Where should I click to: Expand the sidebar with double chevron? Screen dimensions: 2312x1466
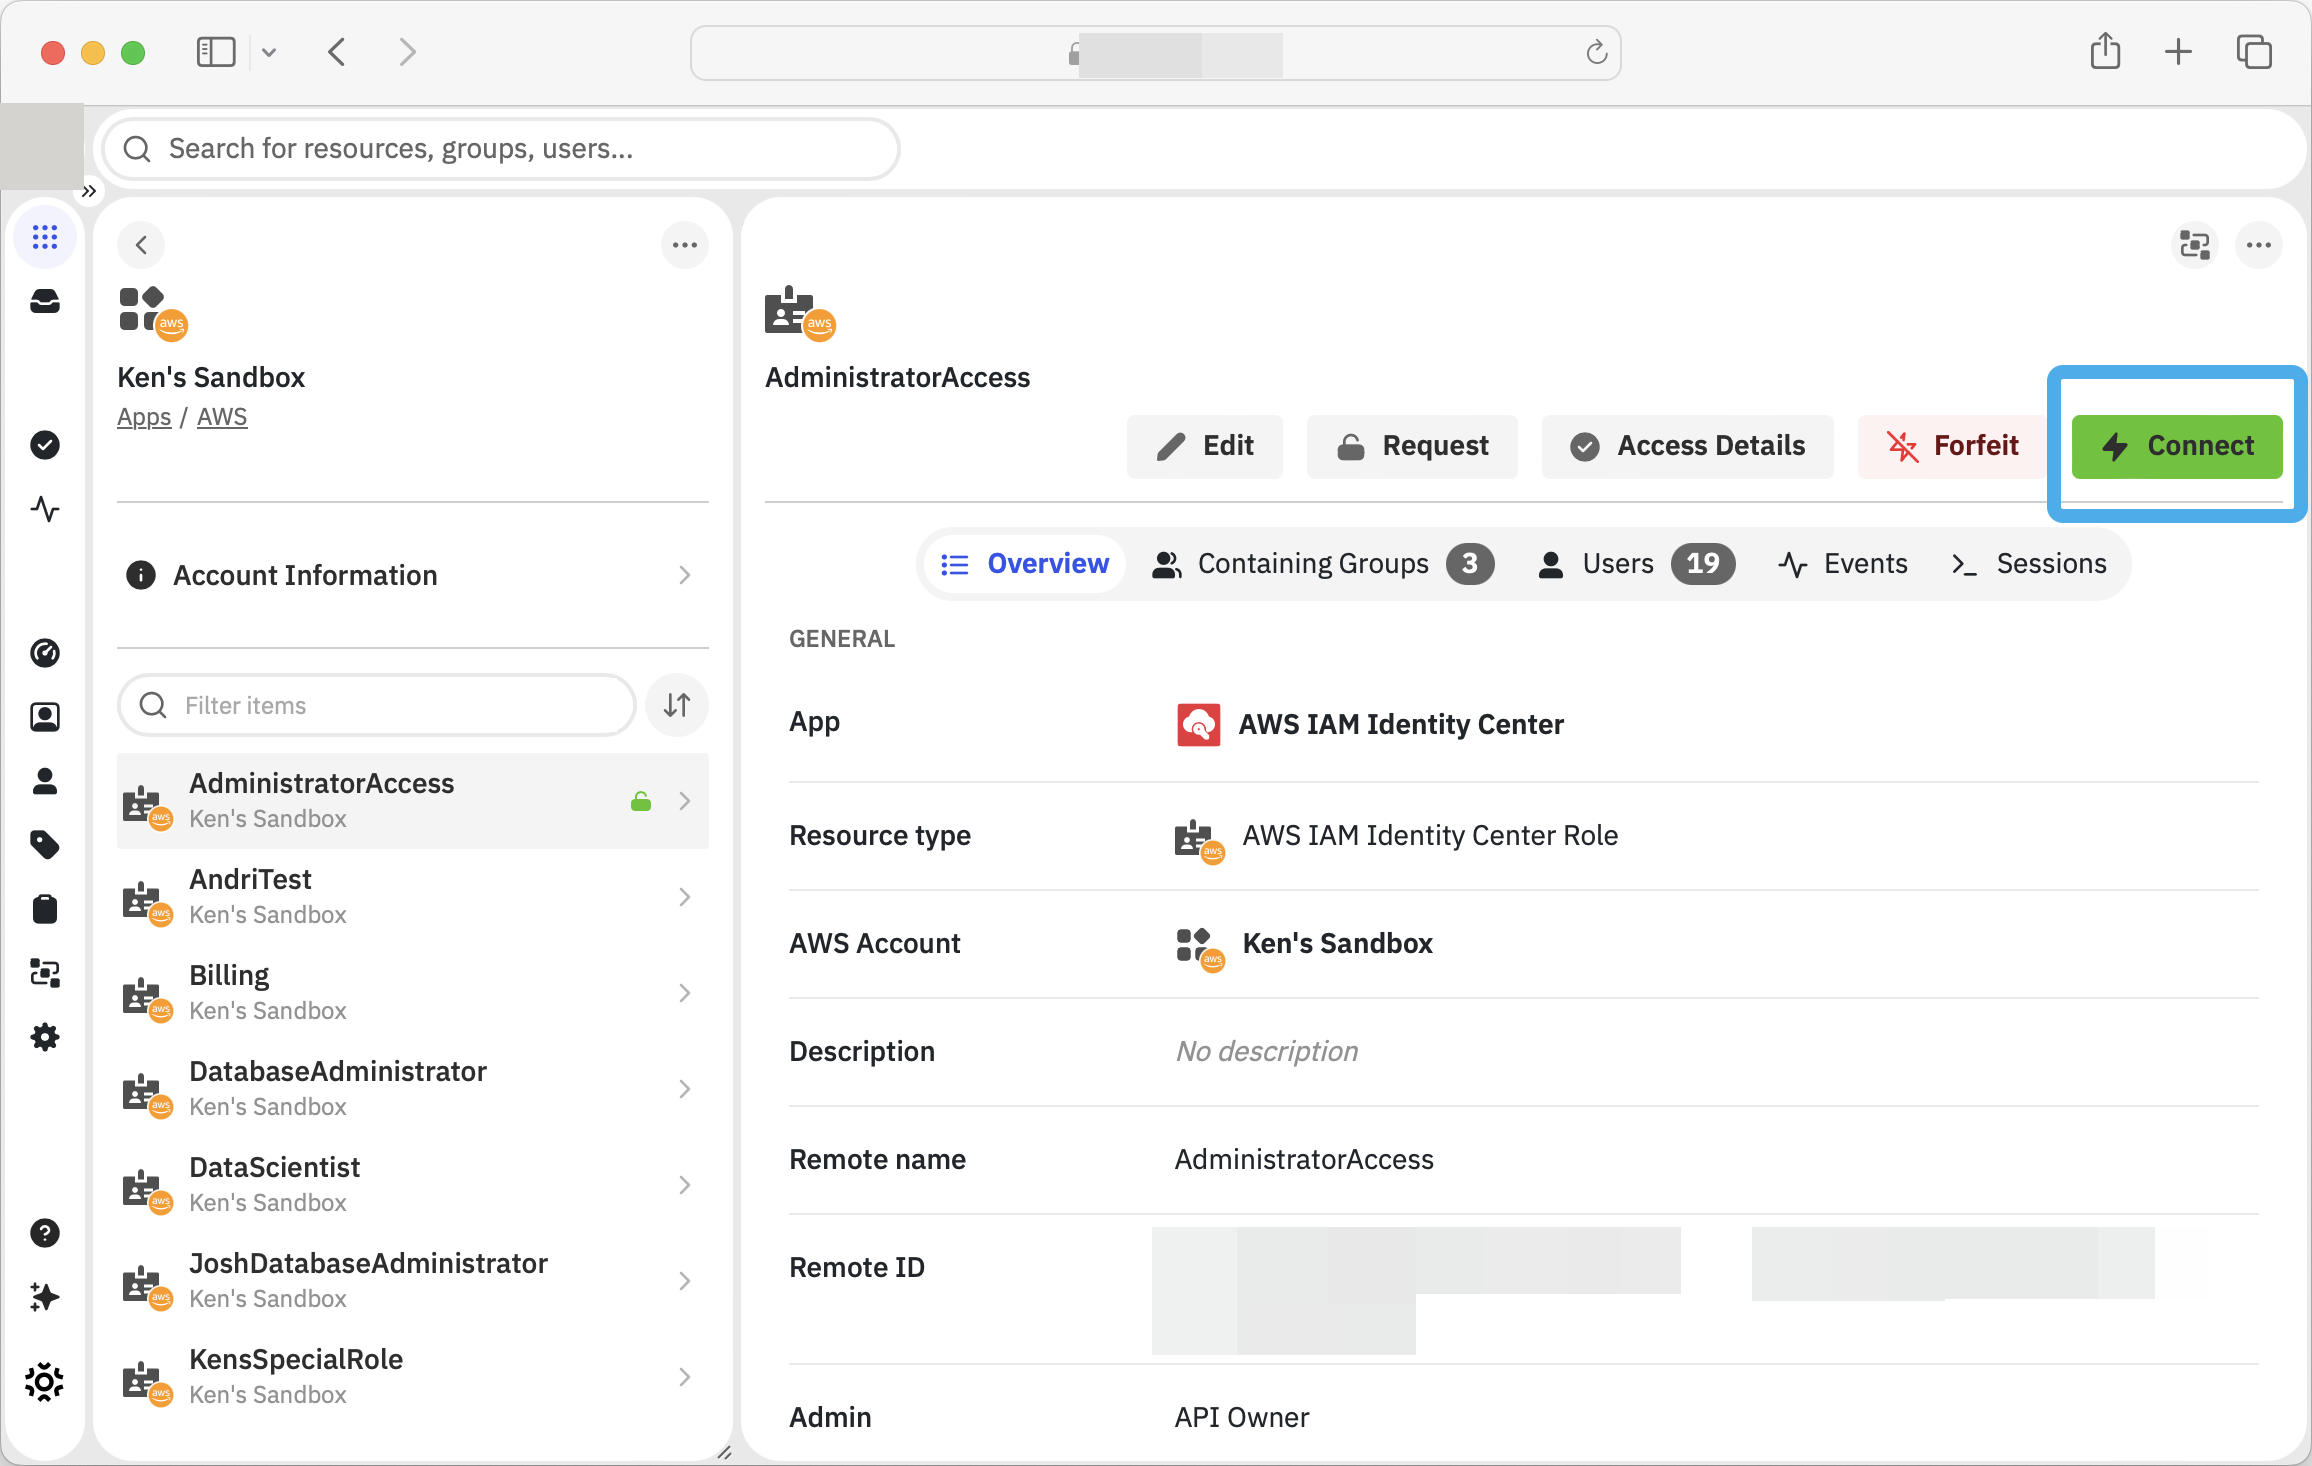click(89, 191)
